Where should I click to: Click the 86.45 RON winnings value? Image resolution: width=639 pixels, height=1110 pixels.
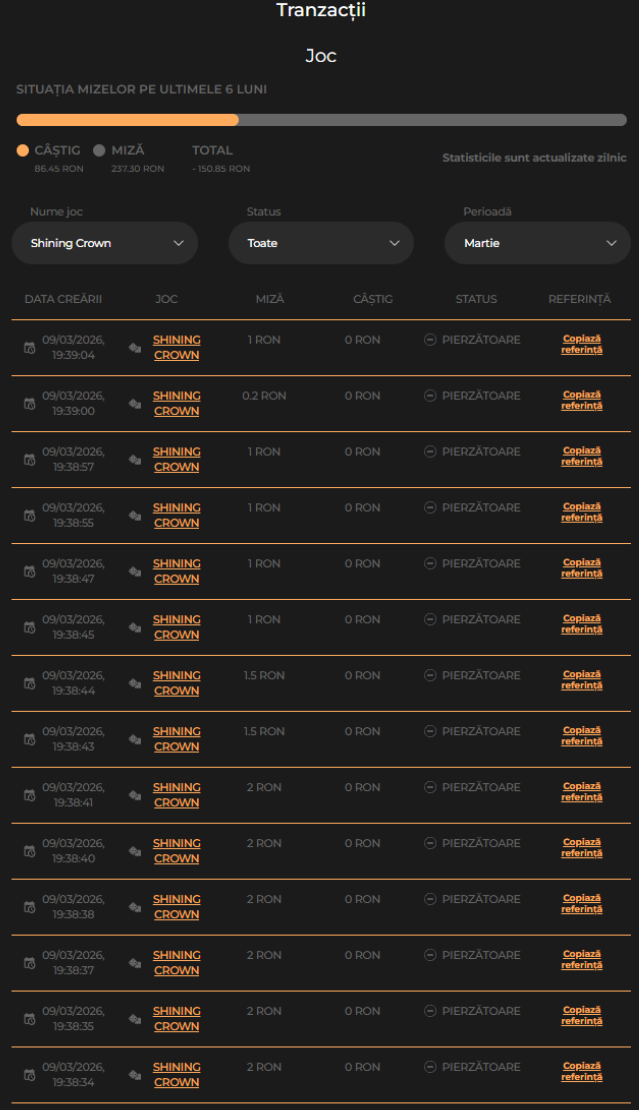pos(59,169)
